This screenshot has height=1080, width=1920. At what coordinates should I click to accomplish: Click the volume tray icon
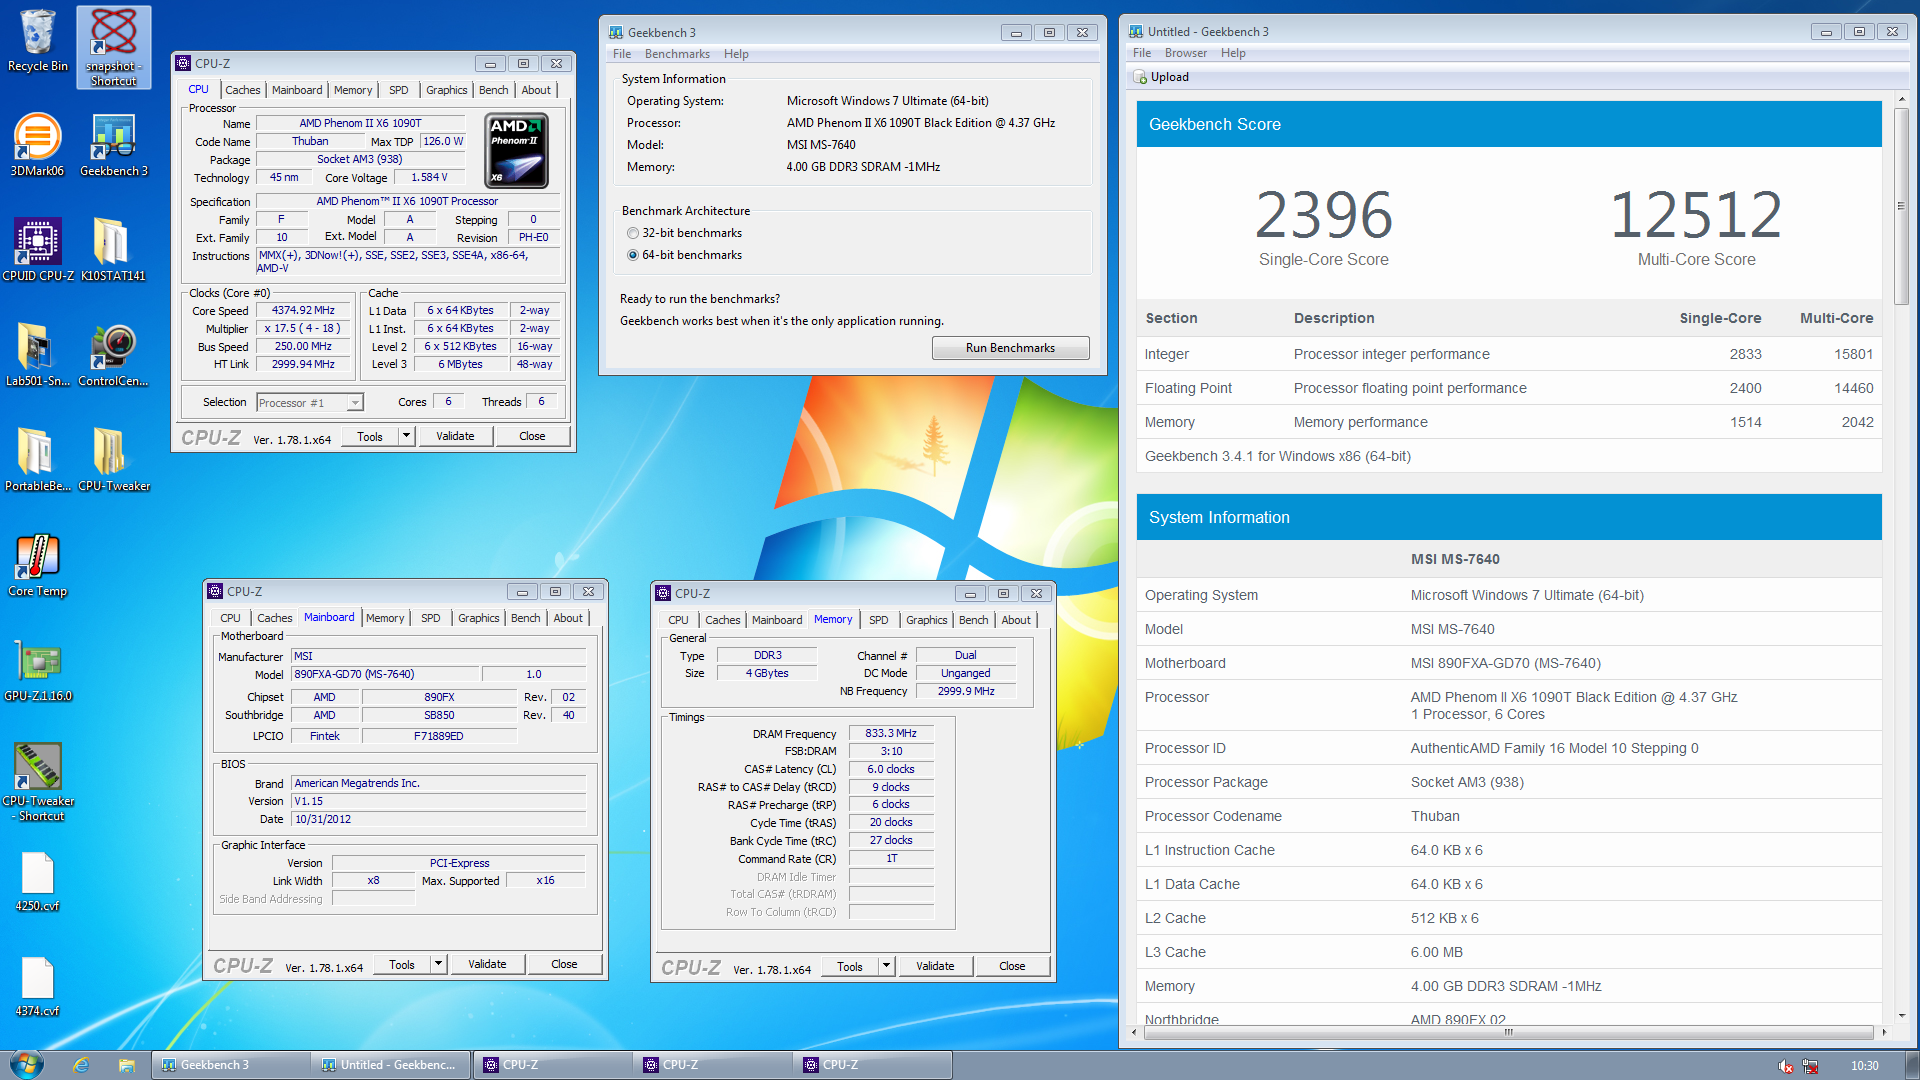click(x=1786, y=1066)
